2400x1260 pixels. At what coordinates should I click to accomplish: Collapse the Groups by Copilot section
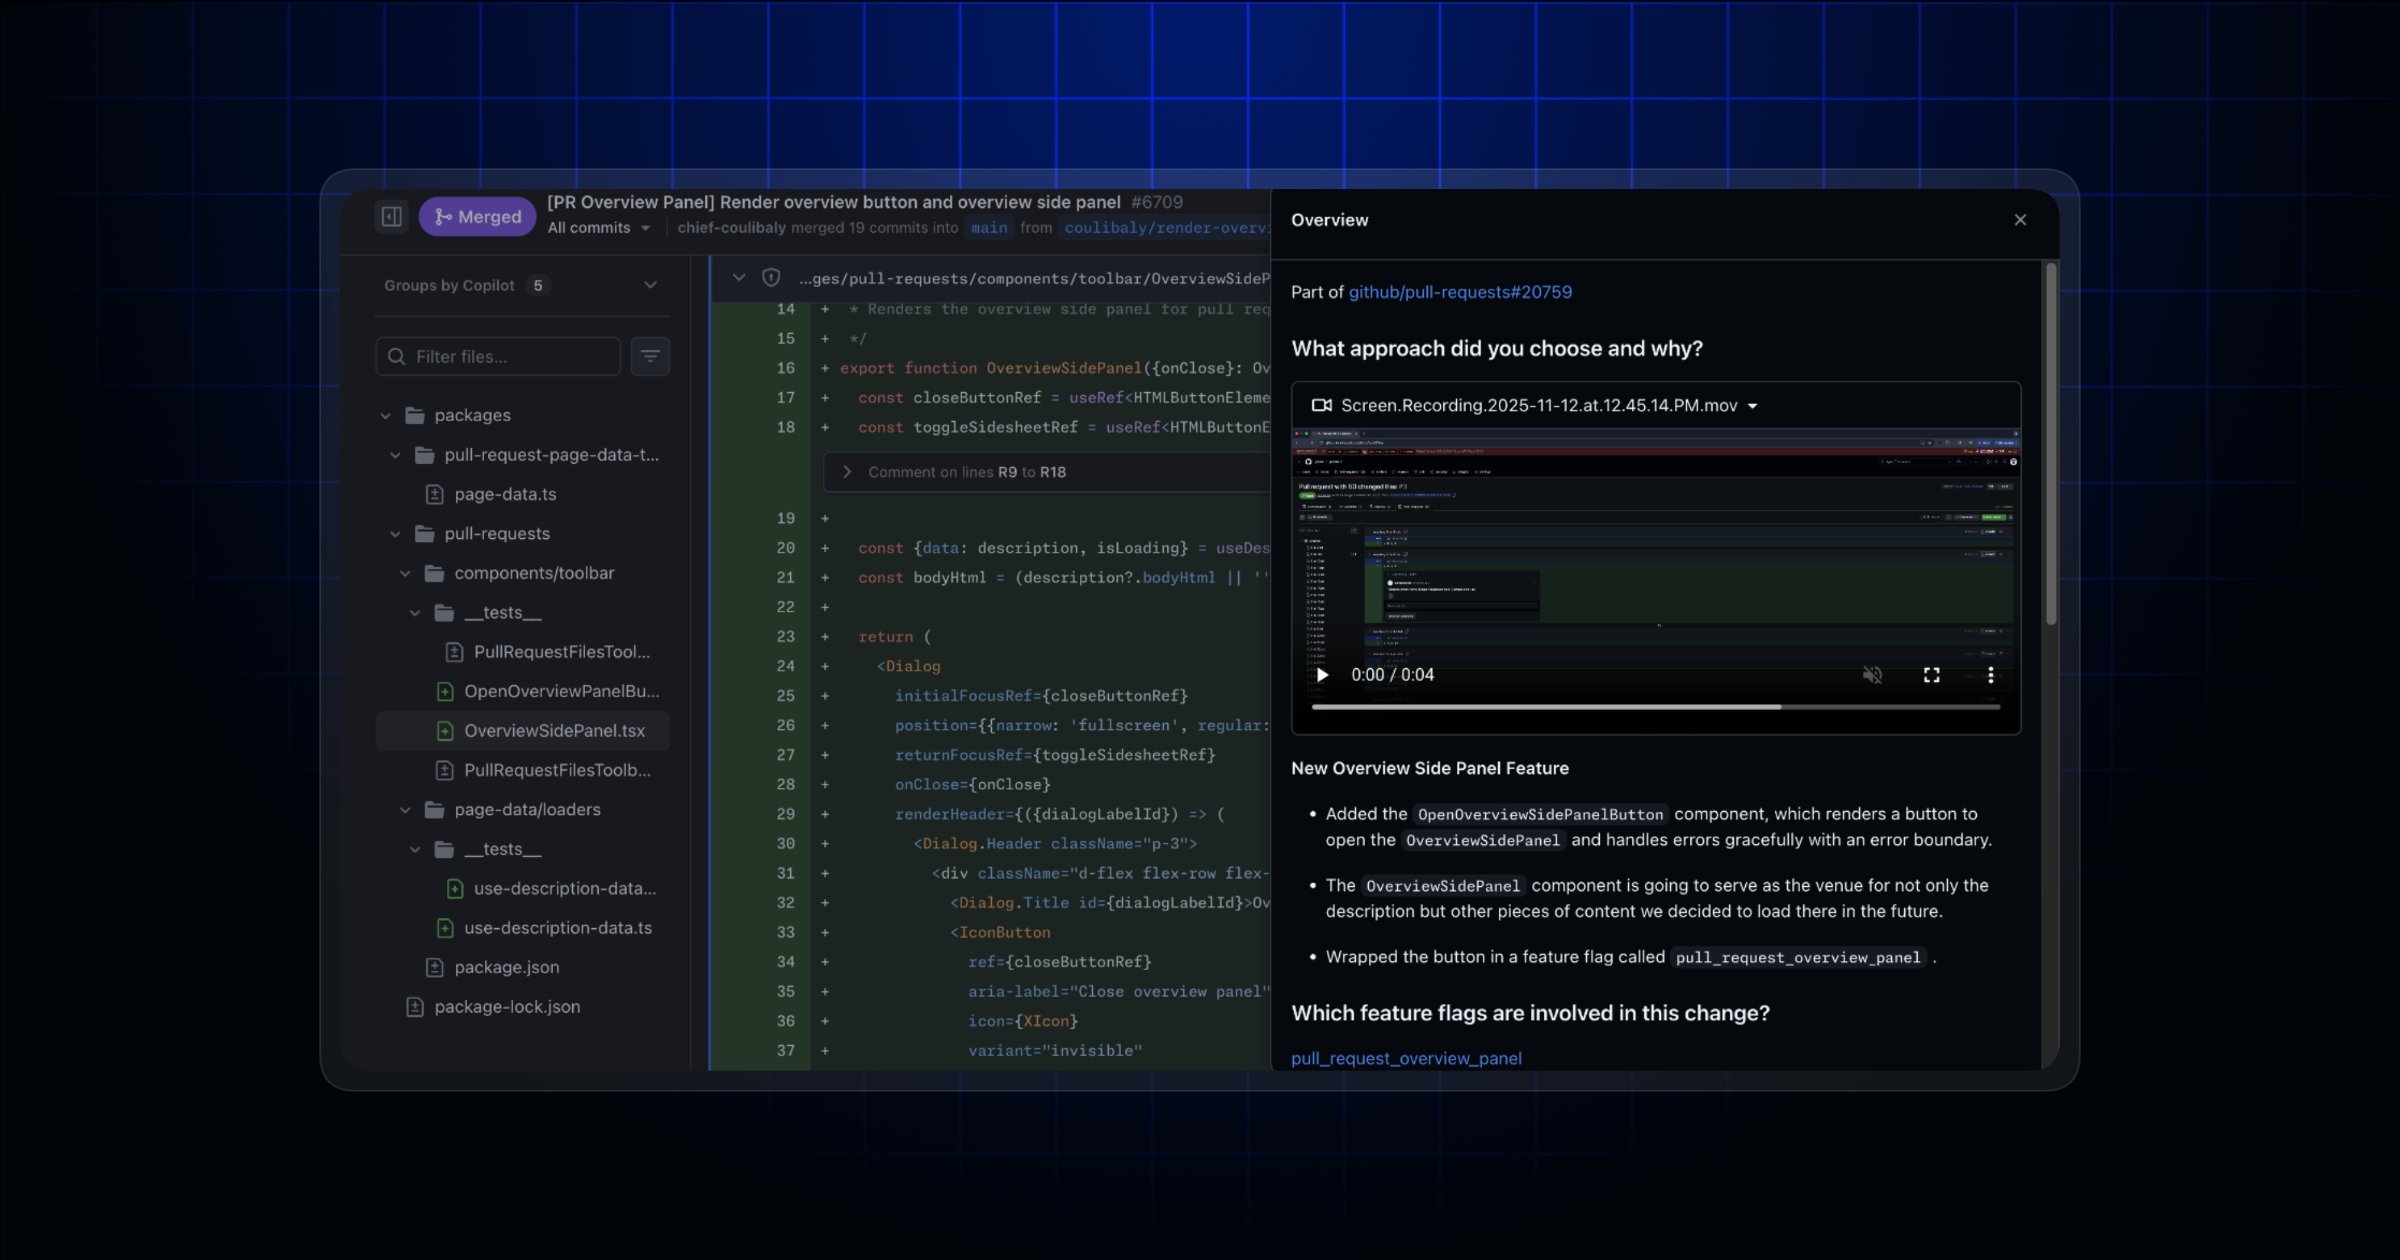pos(650,284)
